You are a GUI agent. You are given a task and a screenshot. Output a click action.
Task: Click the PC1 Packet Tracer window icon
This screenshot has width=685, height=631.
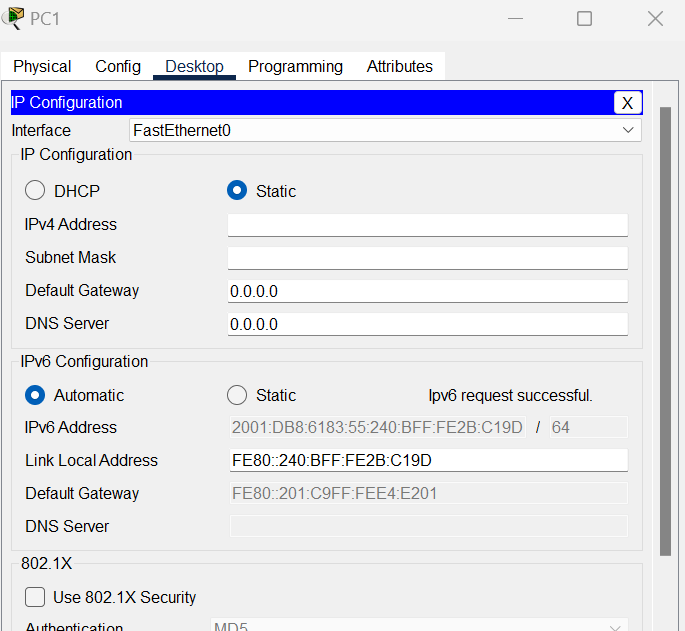pos(13,18)
